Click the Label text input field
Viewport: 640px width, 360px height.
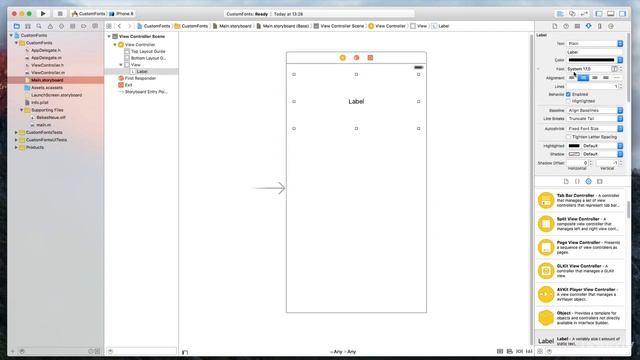pyautogui.click(x=595, y=52)
